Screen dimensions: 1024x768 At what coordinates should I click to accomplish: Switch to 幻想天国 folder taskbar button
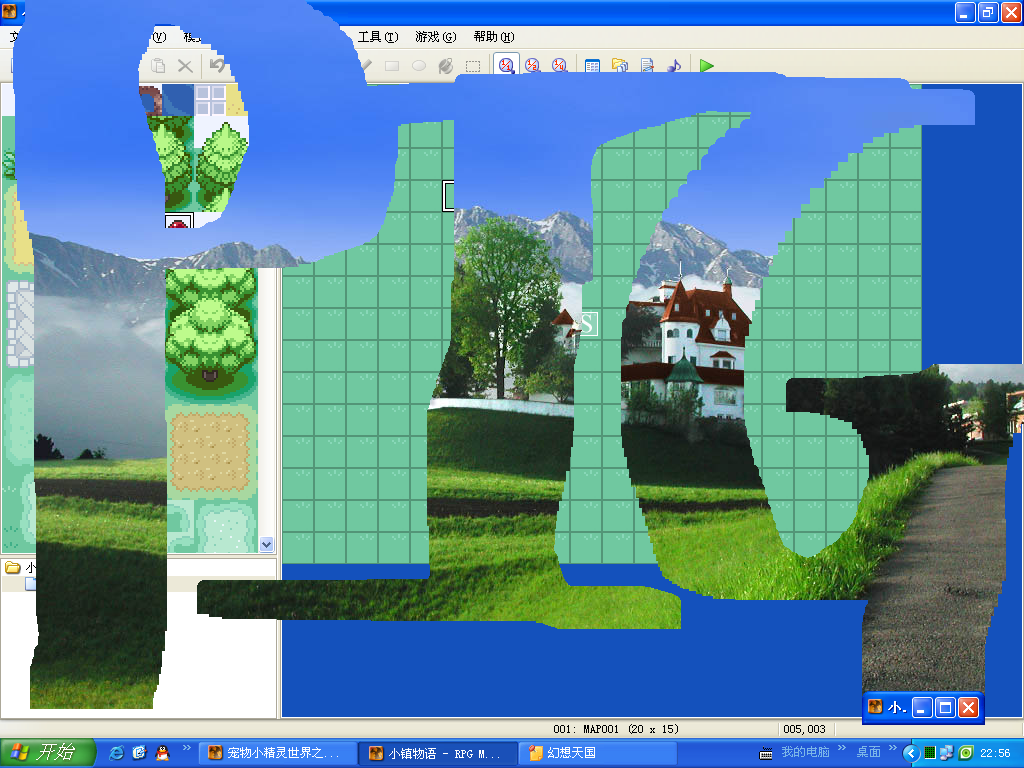pyautogui.click(x=598, y=753)
